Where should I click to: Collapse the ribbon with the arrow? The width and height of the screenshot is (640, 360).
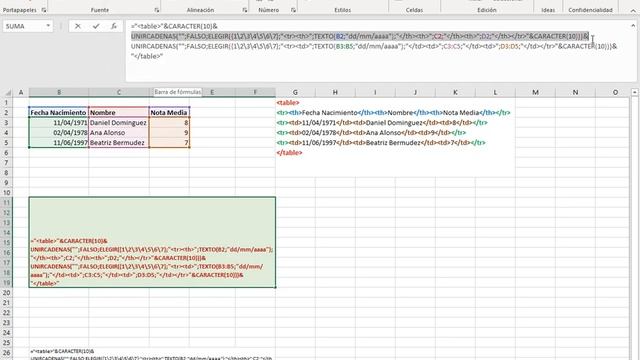(633, 10)
